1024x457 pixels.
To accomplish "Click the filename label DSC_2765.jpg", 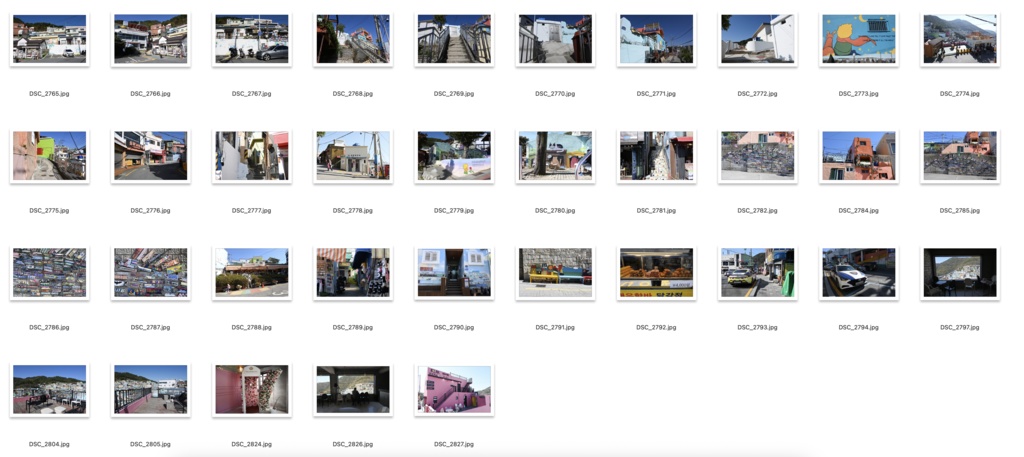I will (x=49, y=94).
